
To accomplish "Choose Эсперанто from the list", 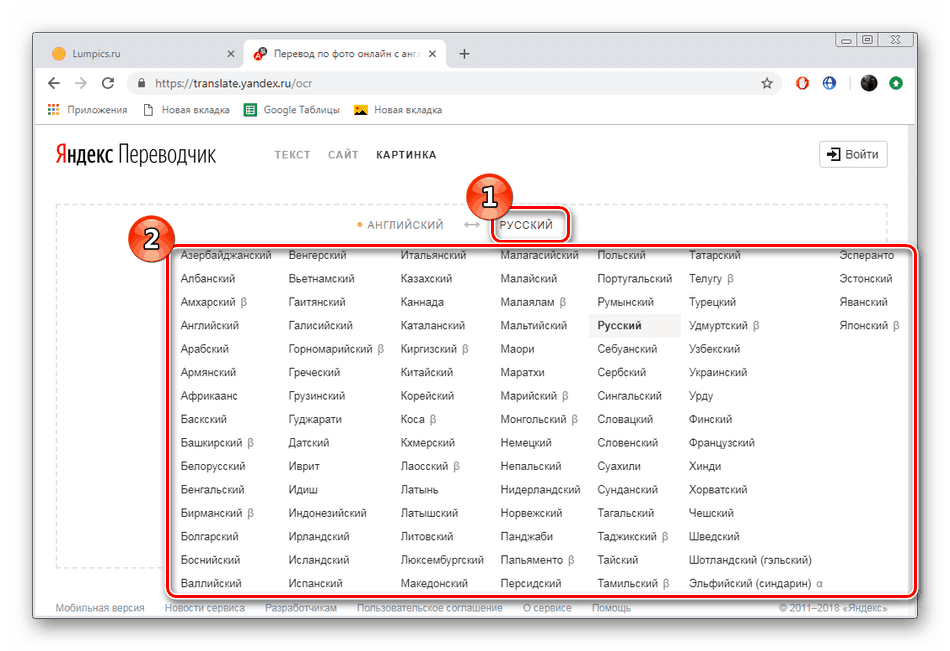I will 866,255.
